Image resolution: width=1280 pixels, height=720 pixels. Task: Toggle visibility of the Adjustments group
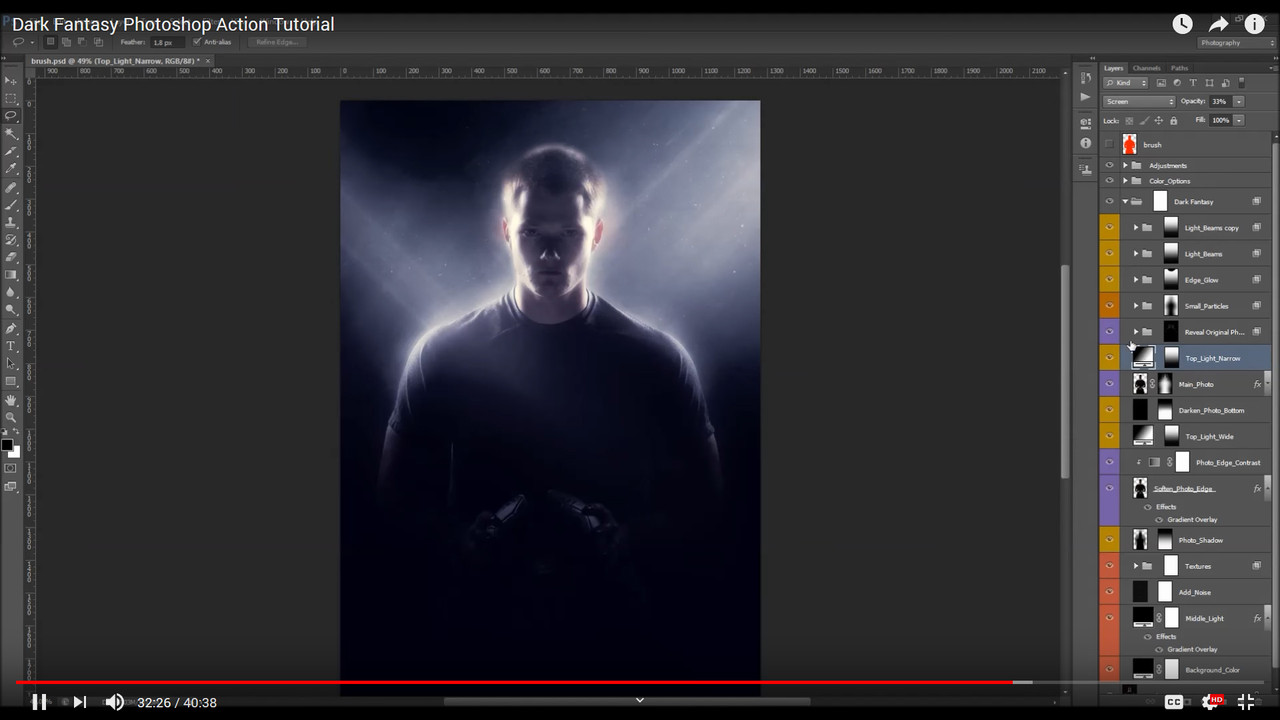tap(1109, 165)
